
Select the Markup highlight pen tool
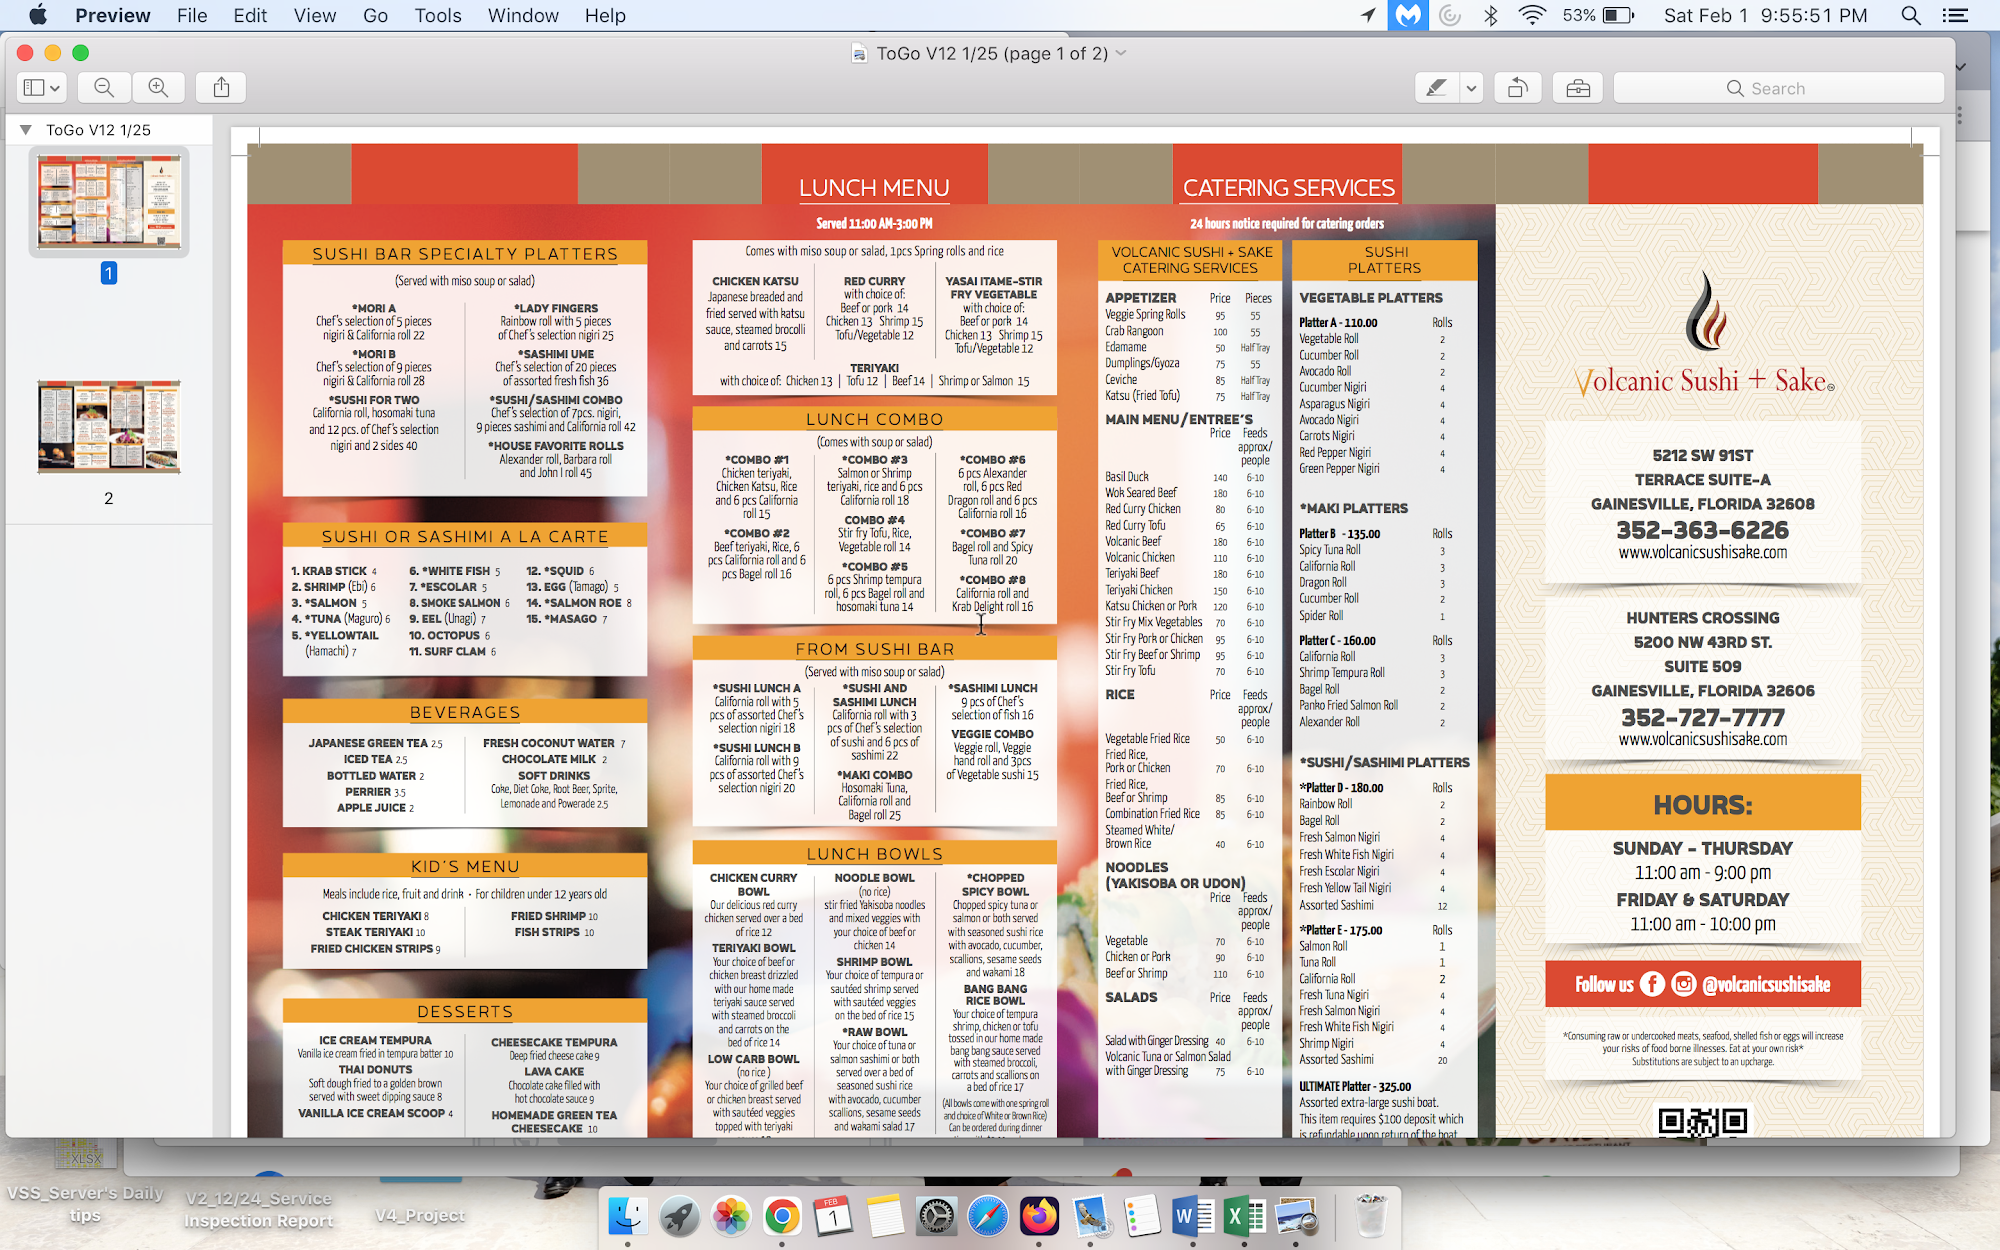point(1436,88)
